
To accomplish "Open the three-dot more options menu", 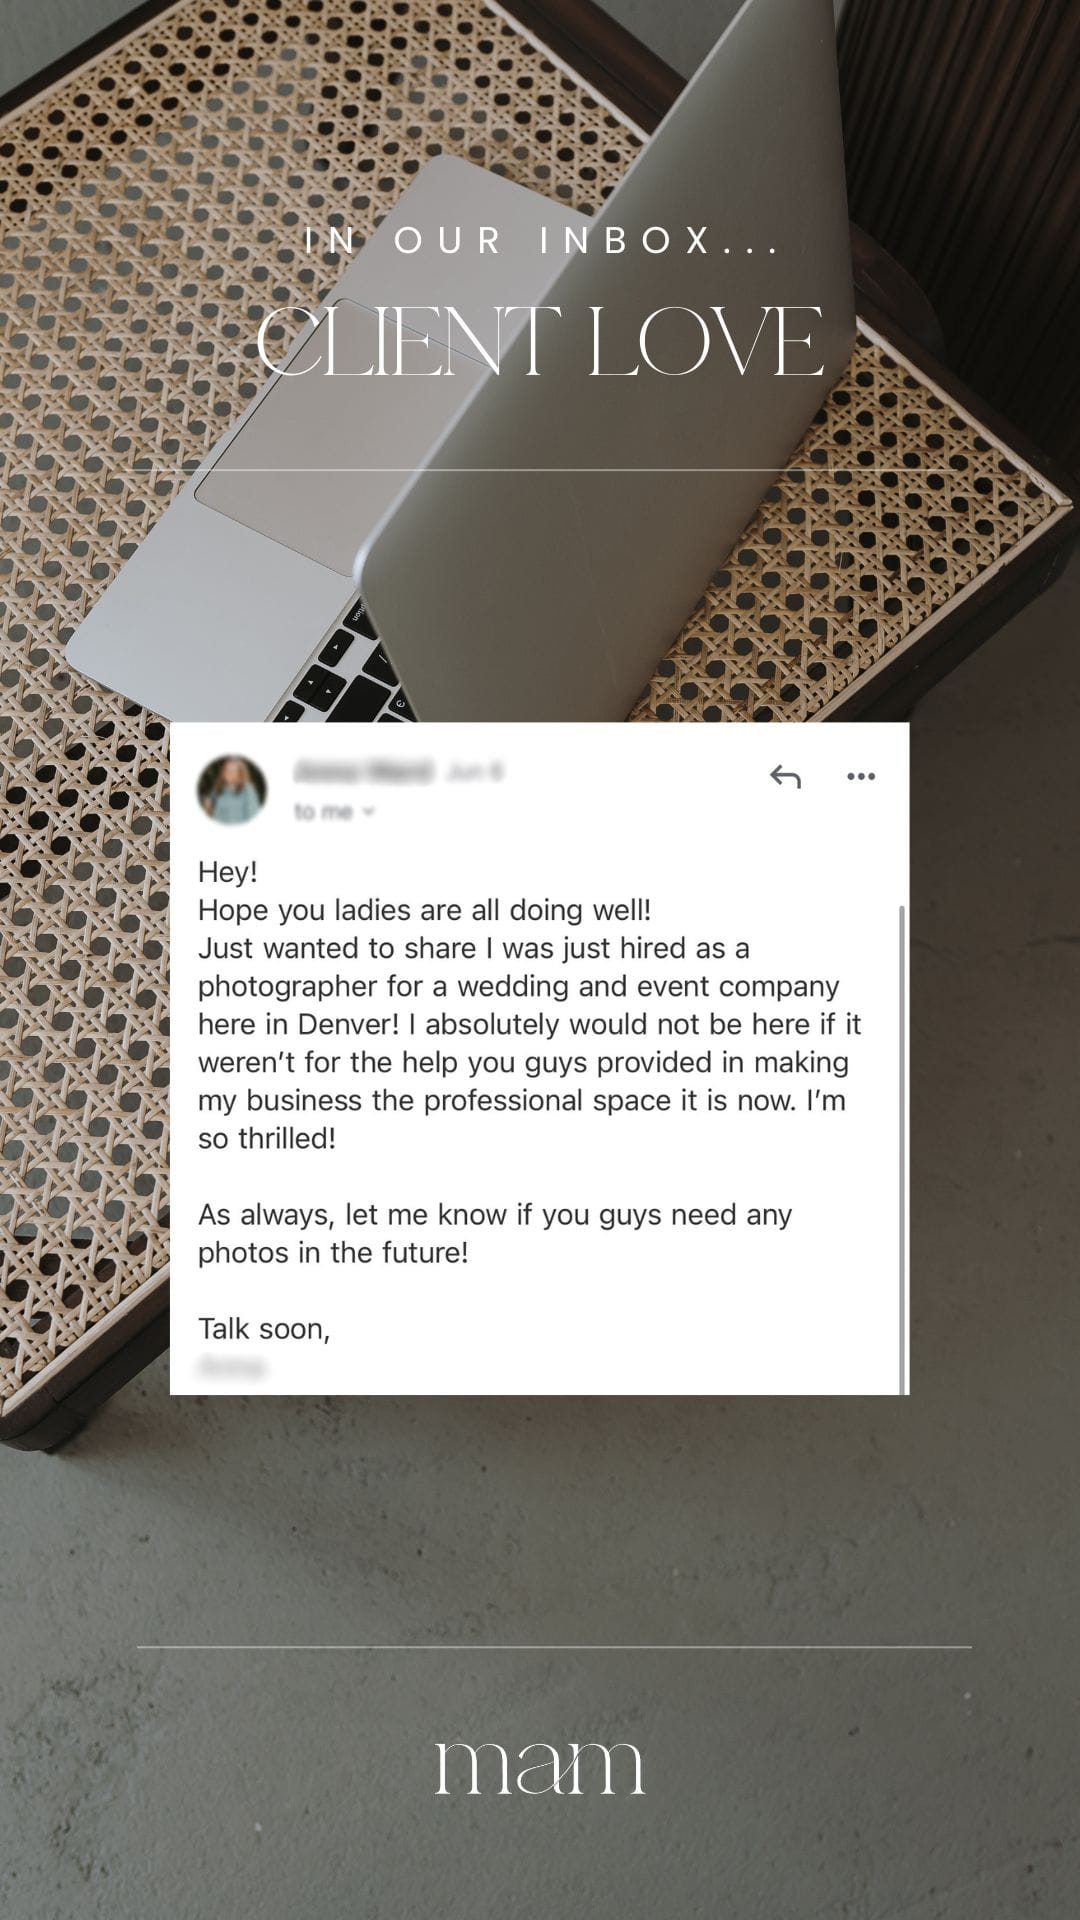I will pyautogui.click(x=861, y=776).
